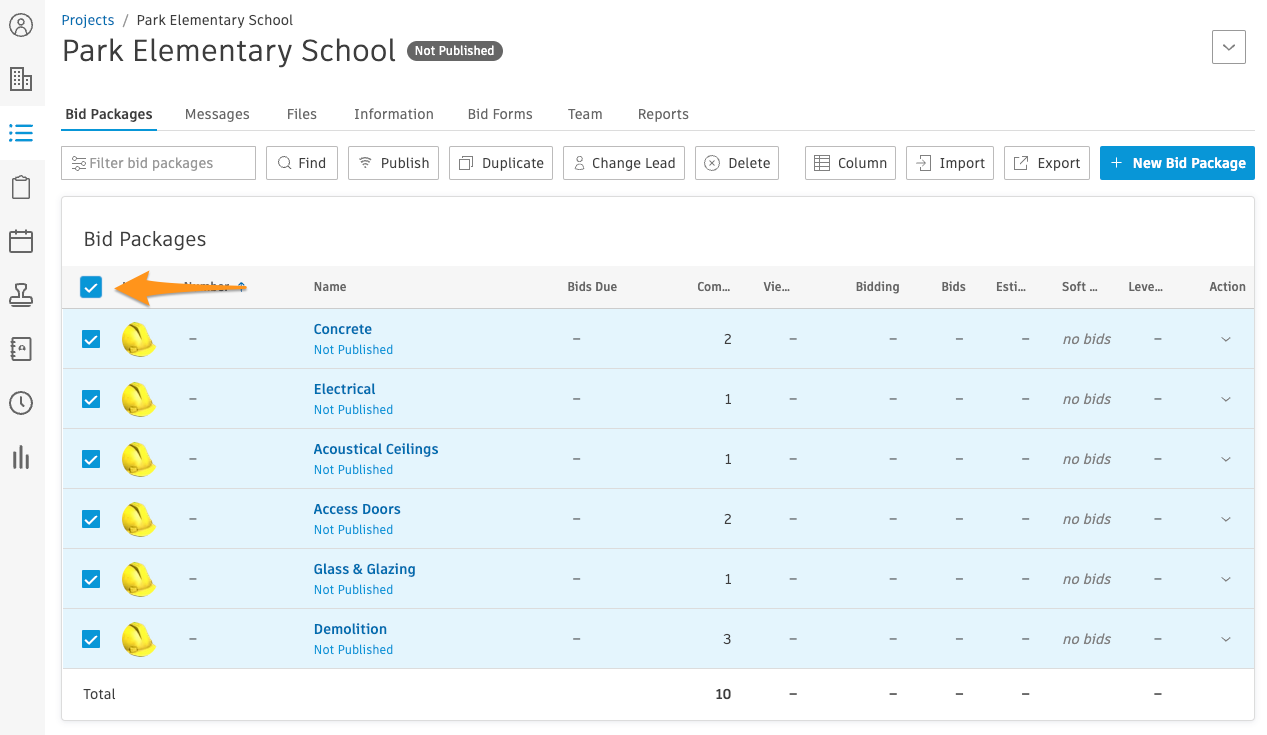Open the calendar icon in sidebar
This screenshot has width=1267, height=735.
click(x=21, y=241)
